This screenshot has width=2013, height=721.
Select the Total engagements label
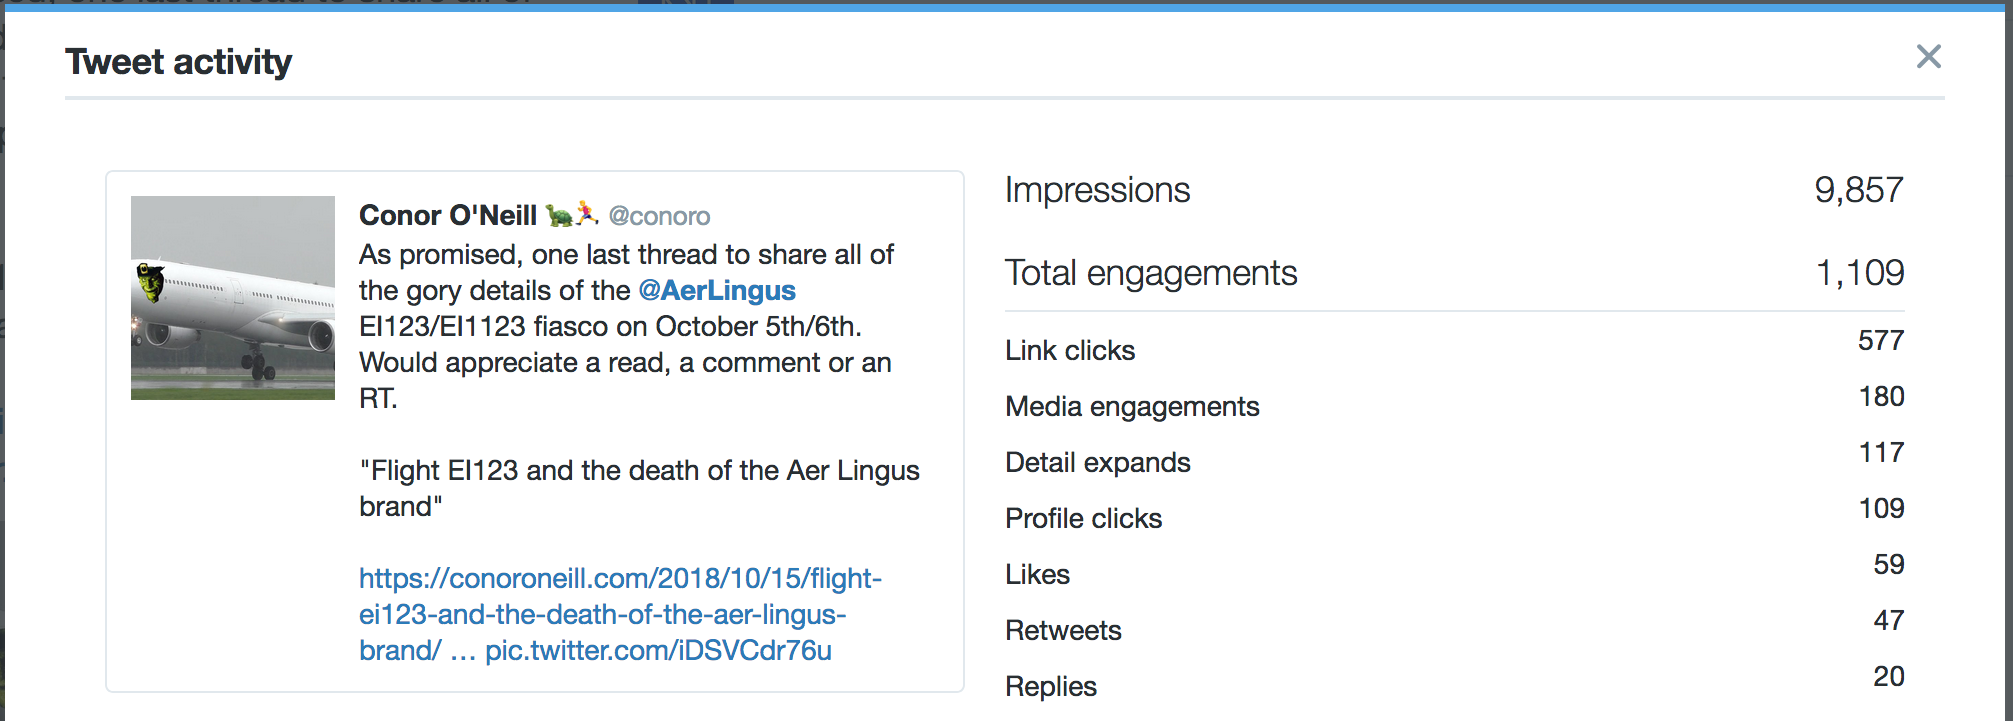1151,273
